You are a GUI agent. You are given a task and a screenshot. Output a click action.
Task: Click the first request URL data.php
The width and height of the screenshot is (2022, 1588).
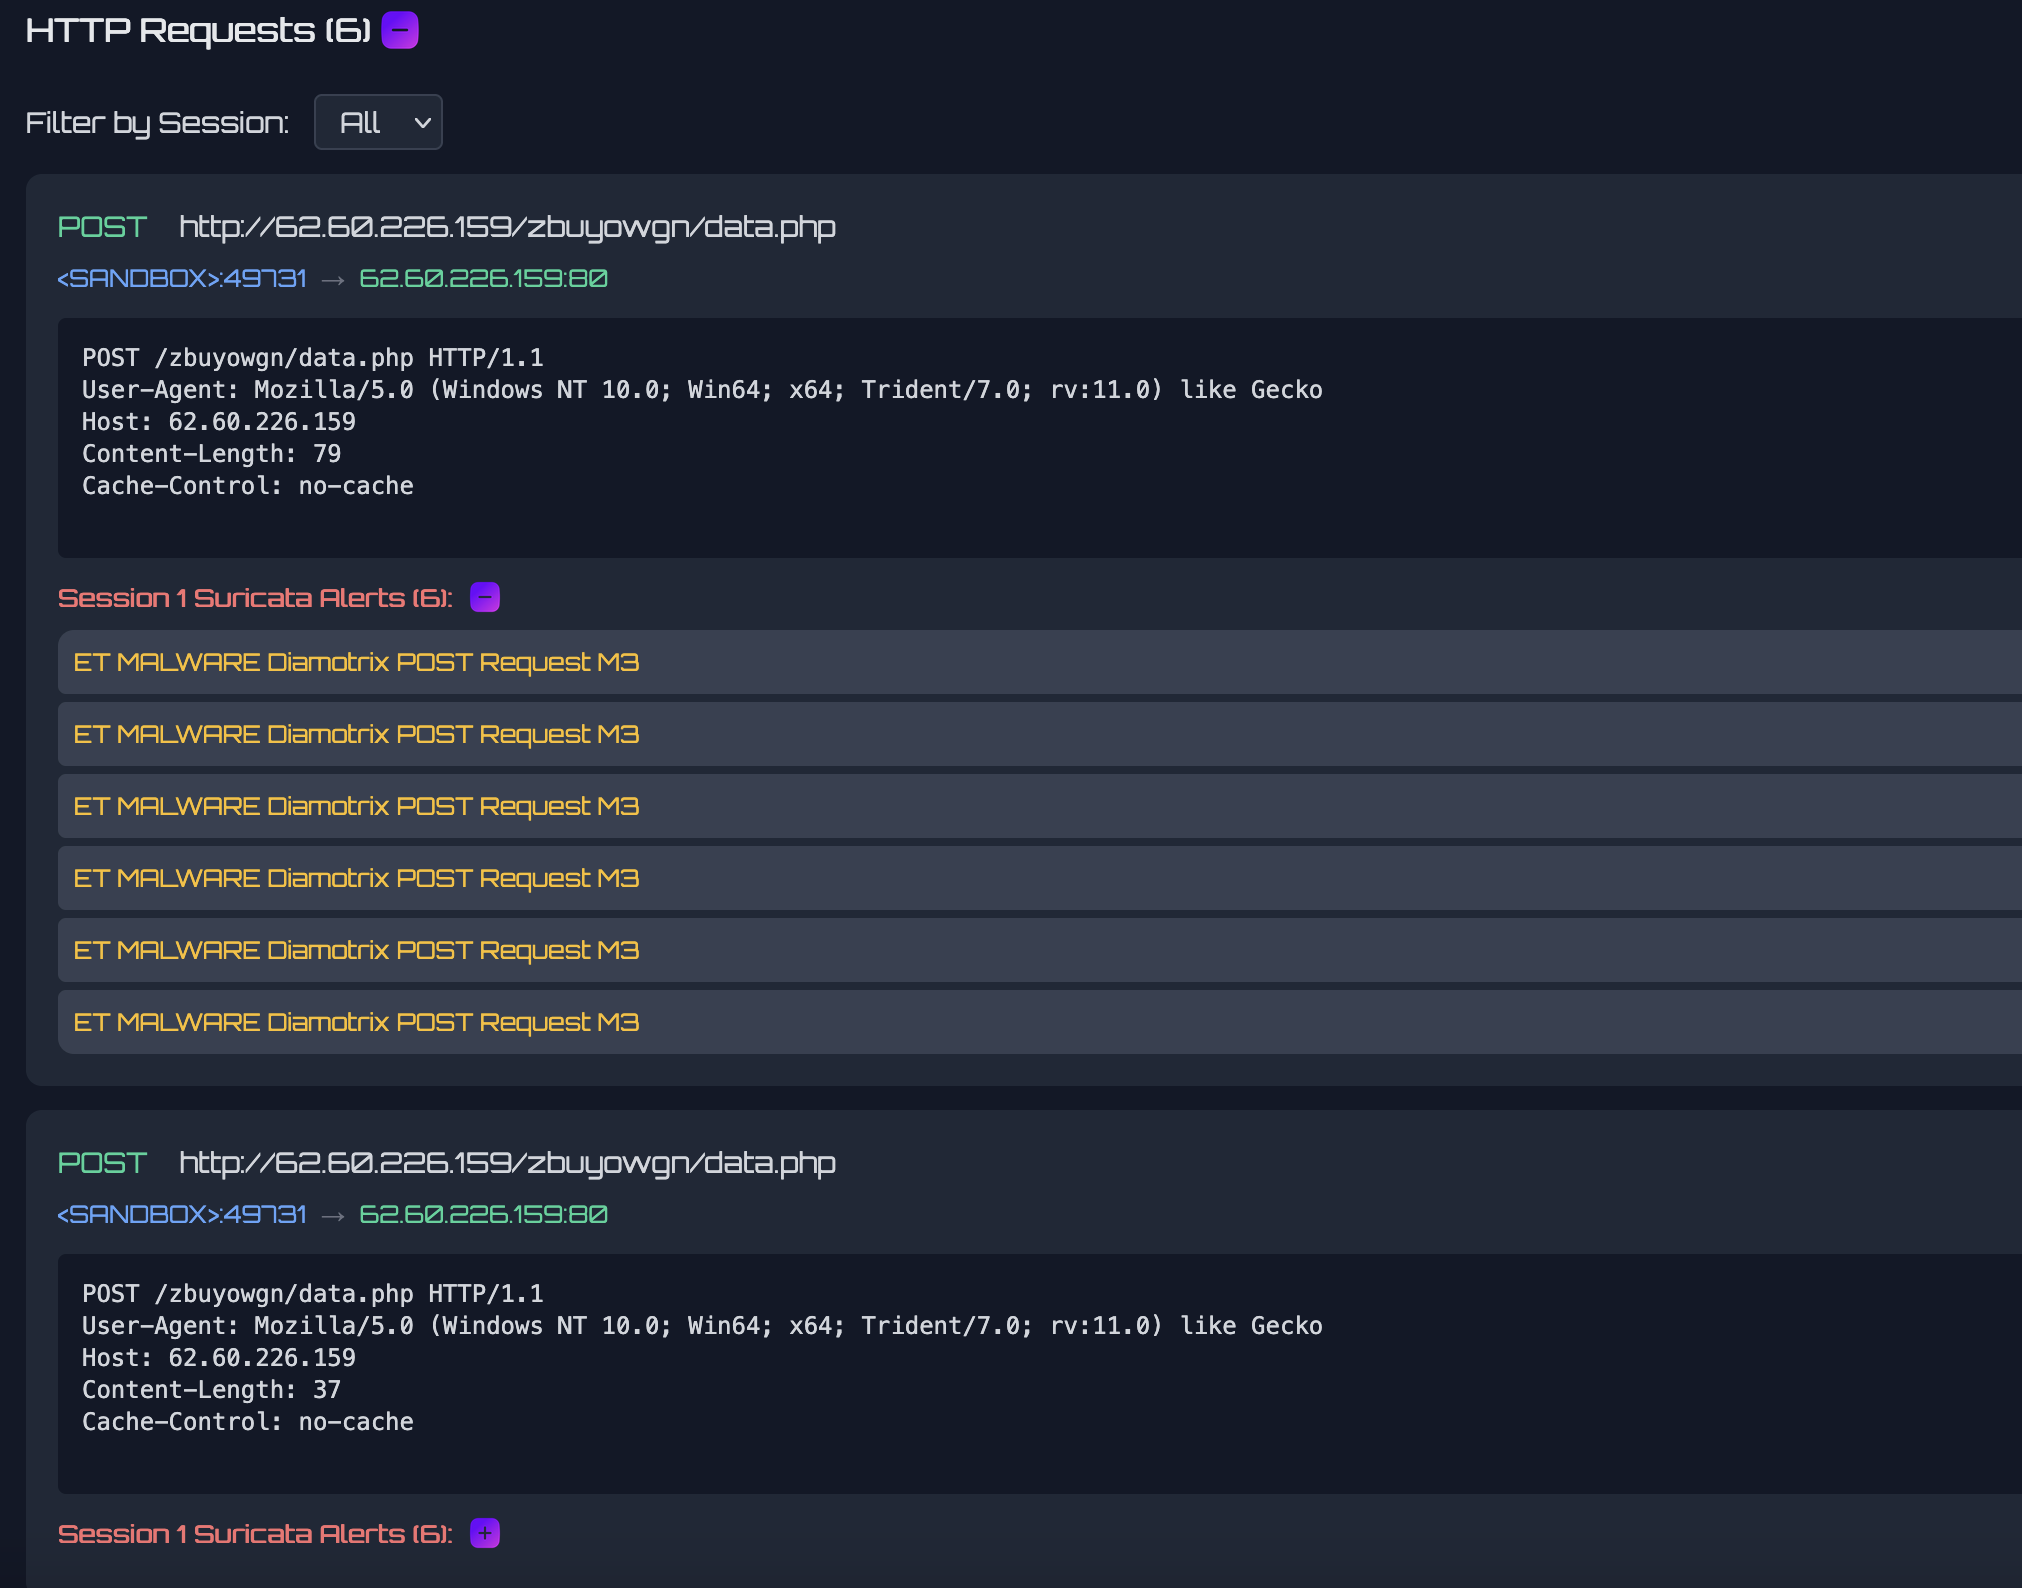(x=507, y=227)
